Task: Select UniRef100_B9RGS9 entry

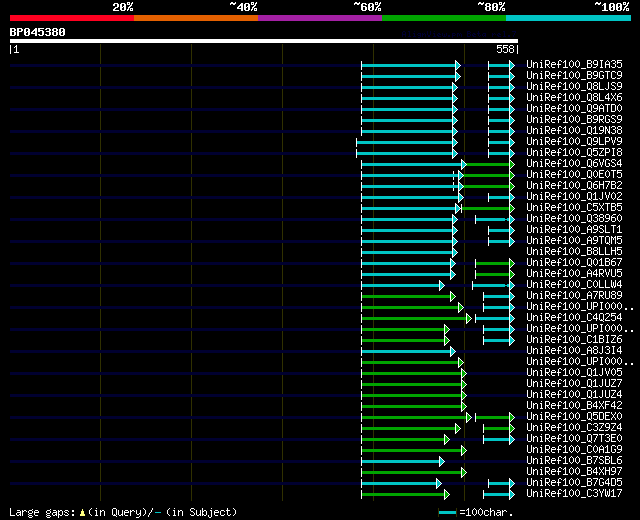Action: coord(574,120)
